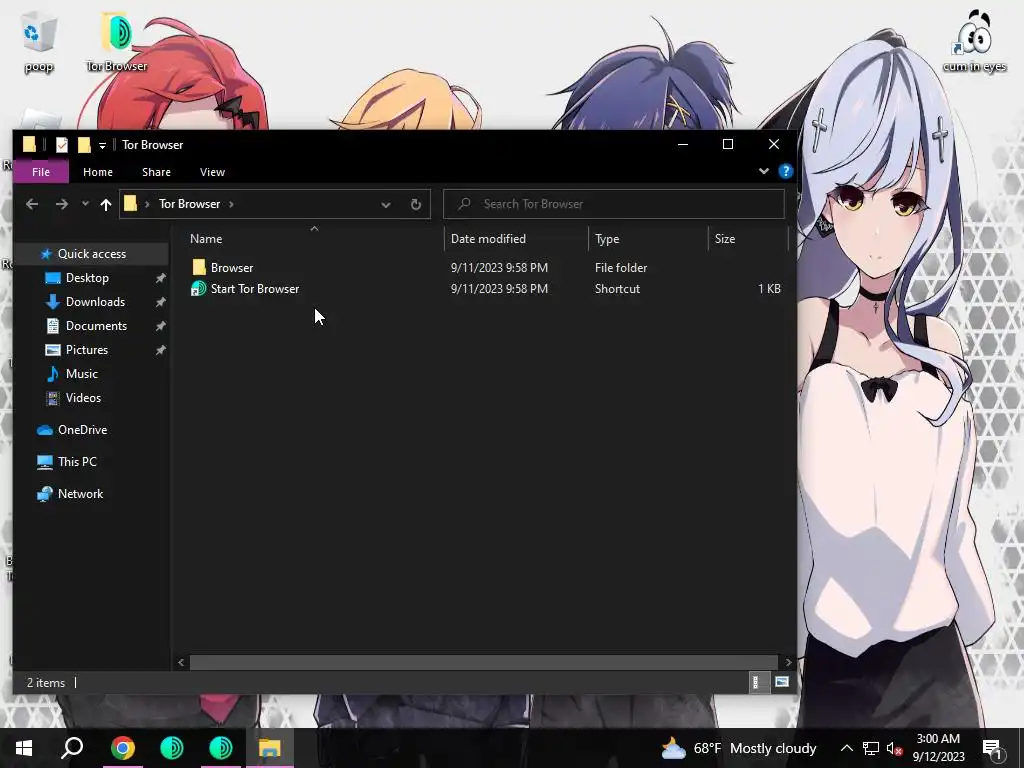Click the Tor Browser breadcrumb in address bar

point(189,204)
